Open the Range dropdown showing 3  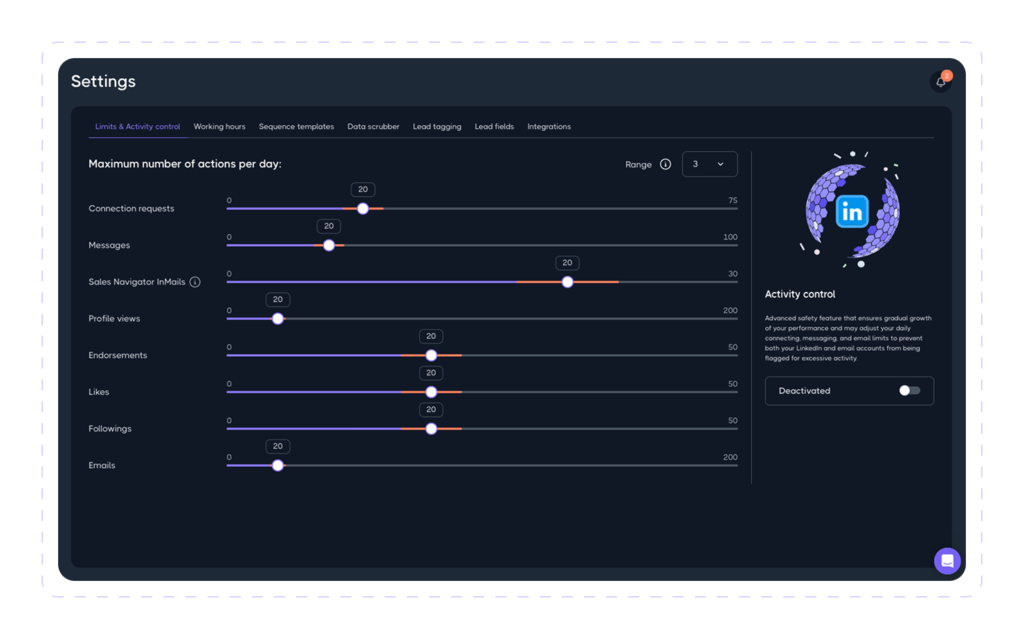point(709,164)
